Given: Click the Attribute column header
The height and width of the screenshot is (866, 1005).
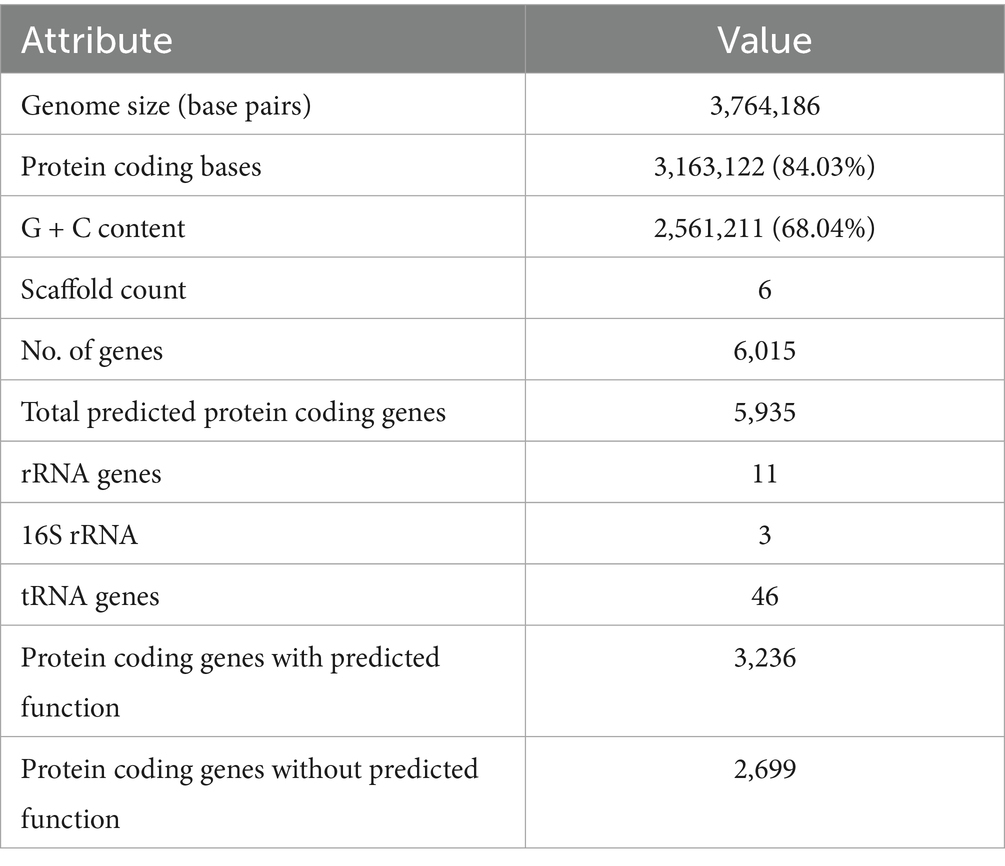Looking at the screenshot, I should [x=97, y=39].
